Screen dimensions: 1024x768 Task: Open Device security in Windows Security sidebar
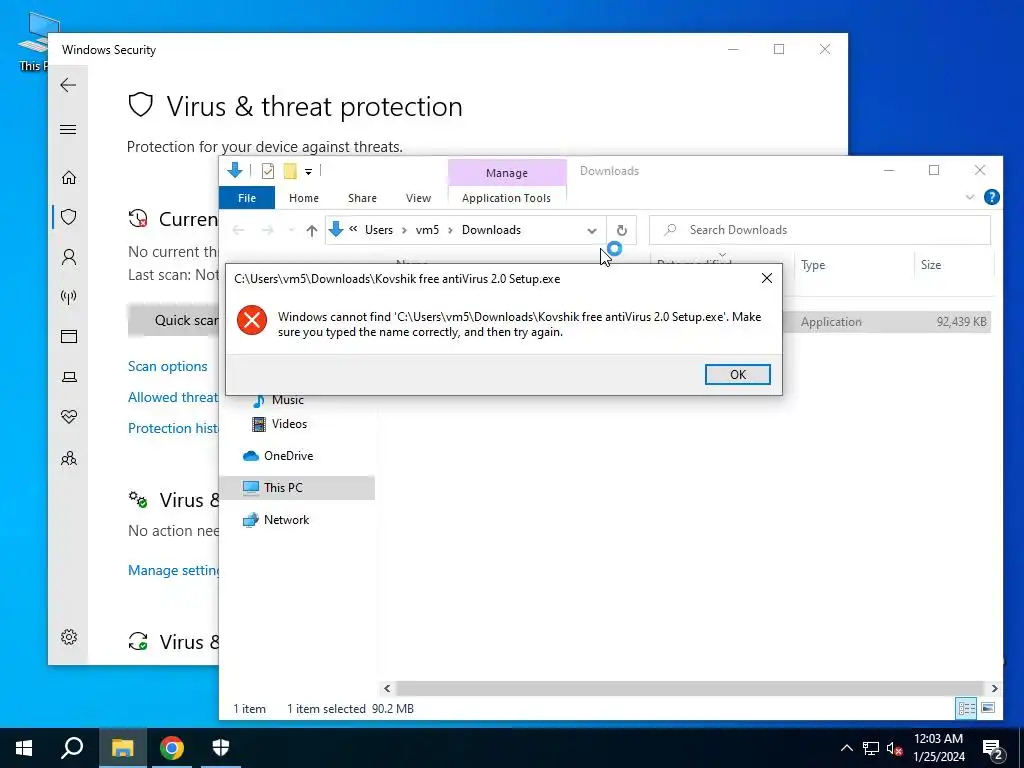(x=69, y=377)
